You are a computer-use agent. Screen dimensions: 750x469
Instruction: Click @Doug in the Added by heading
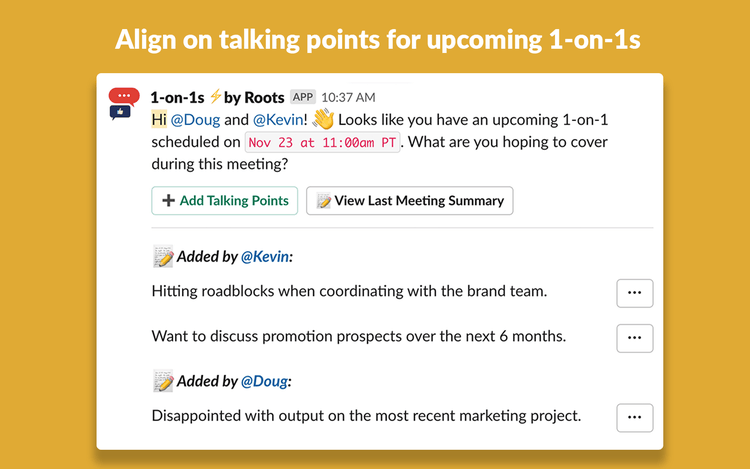pos(265,381)
